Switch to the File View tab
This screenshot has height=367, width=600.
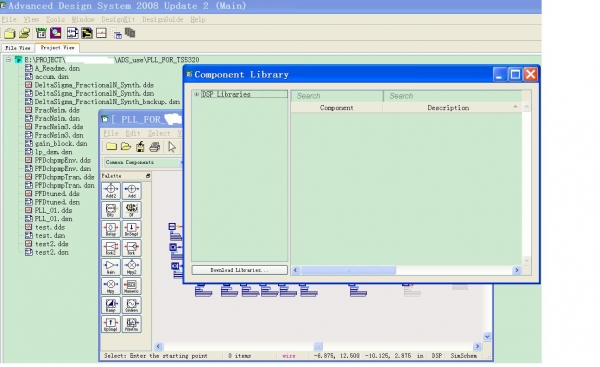coord(18,48)
